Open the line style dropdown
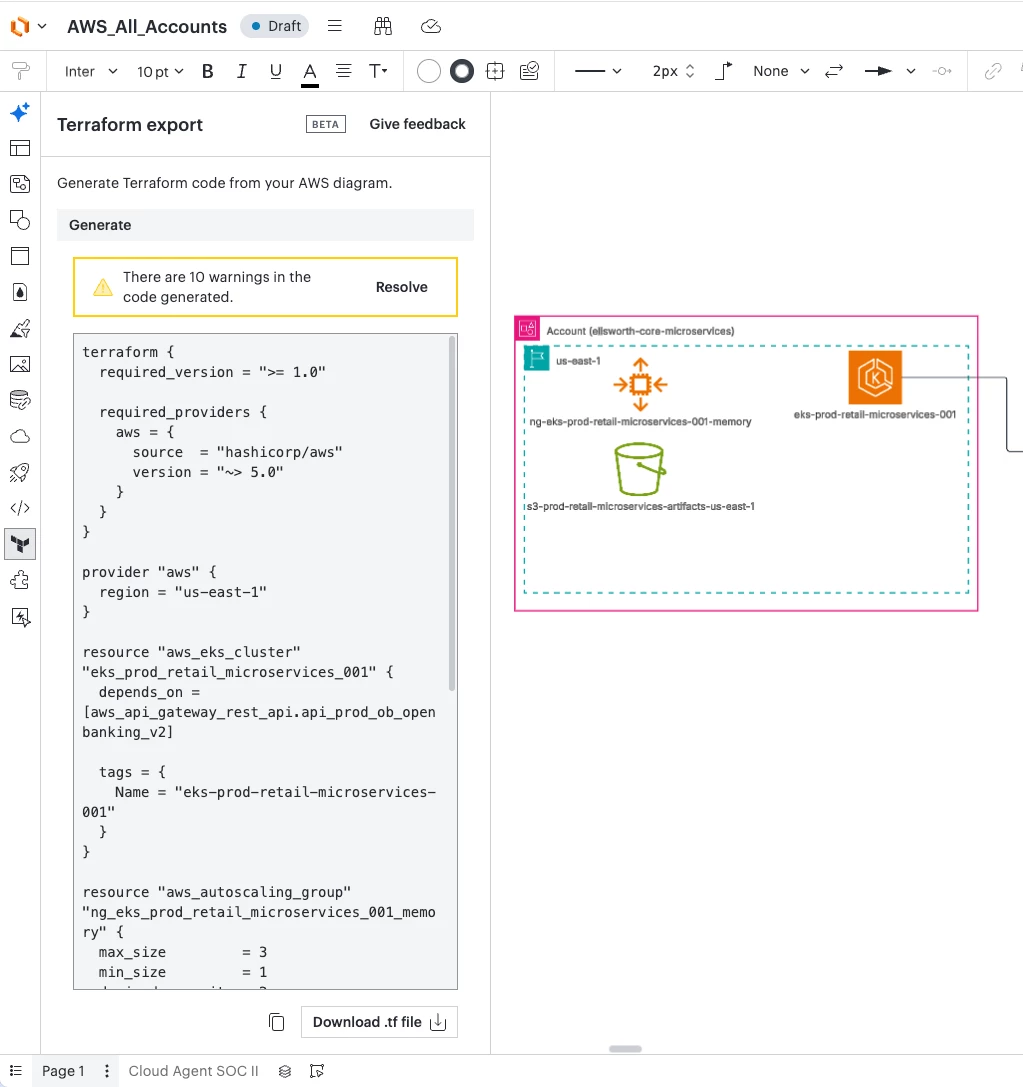 598,71
